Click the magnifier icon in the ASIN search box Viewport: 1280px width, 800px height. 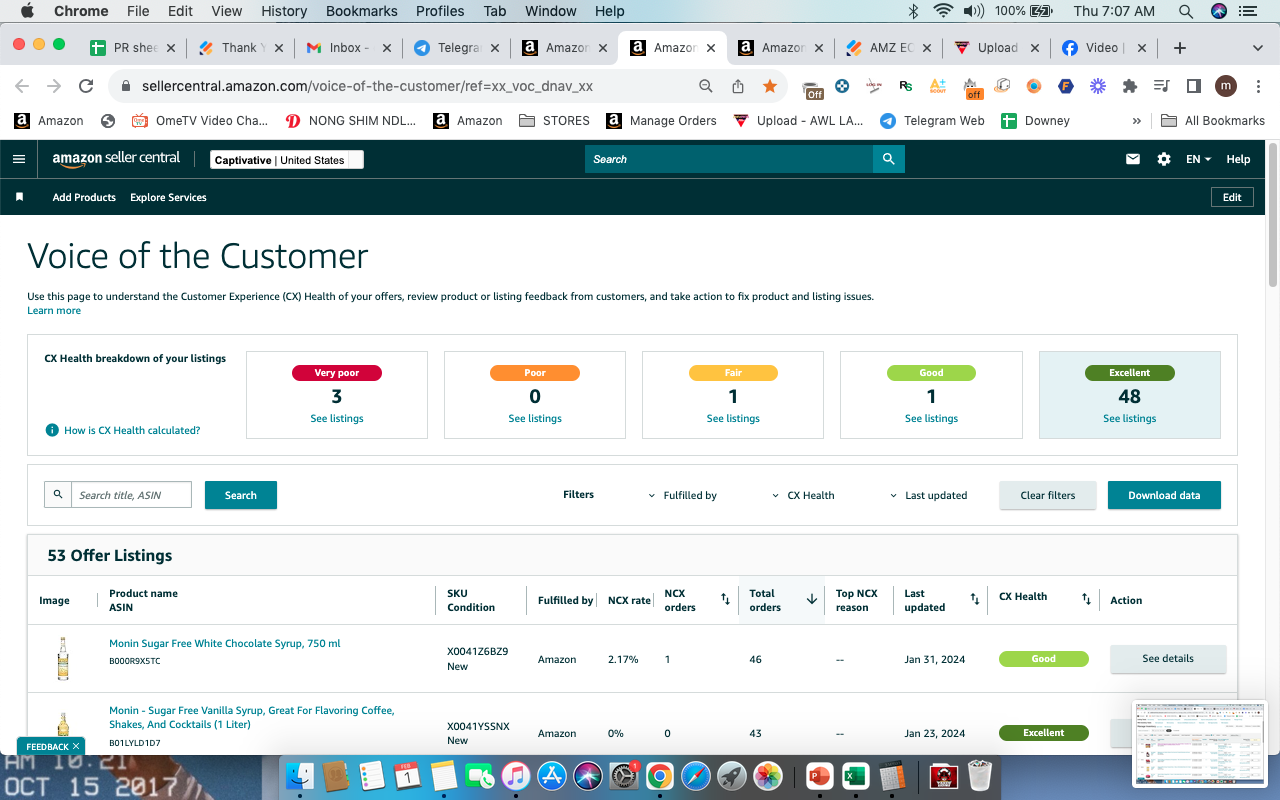point(58,495)
